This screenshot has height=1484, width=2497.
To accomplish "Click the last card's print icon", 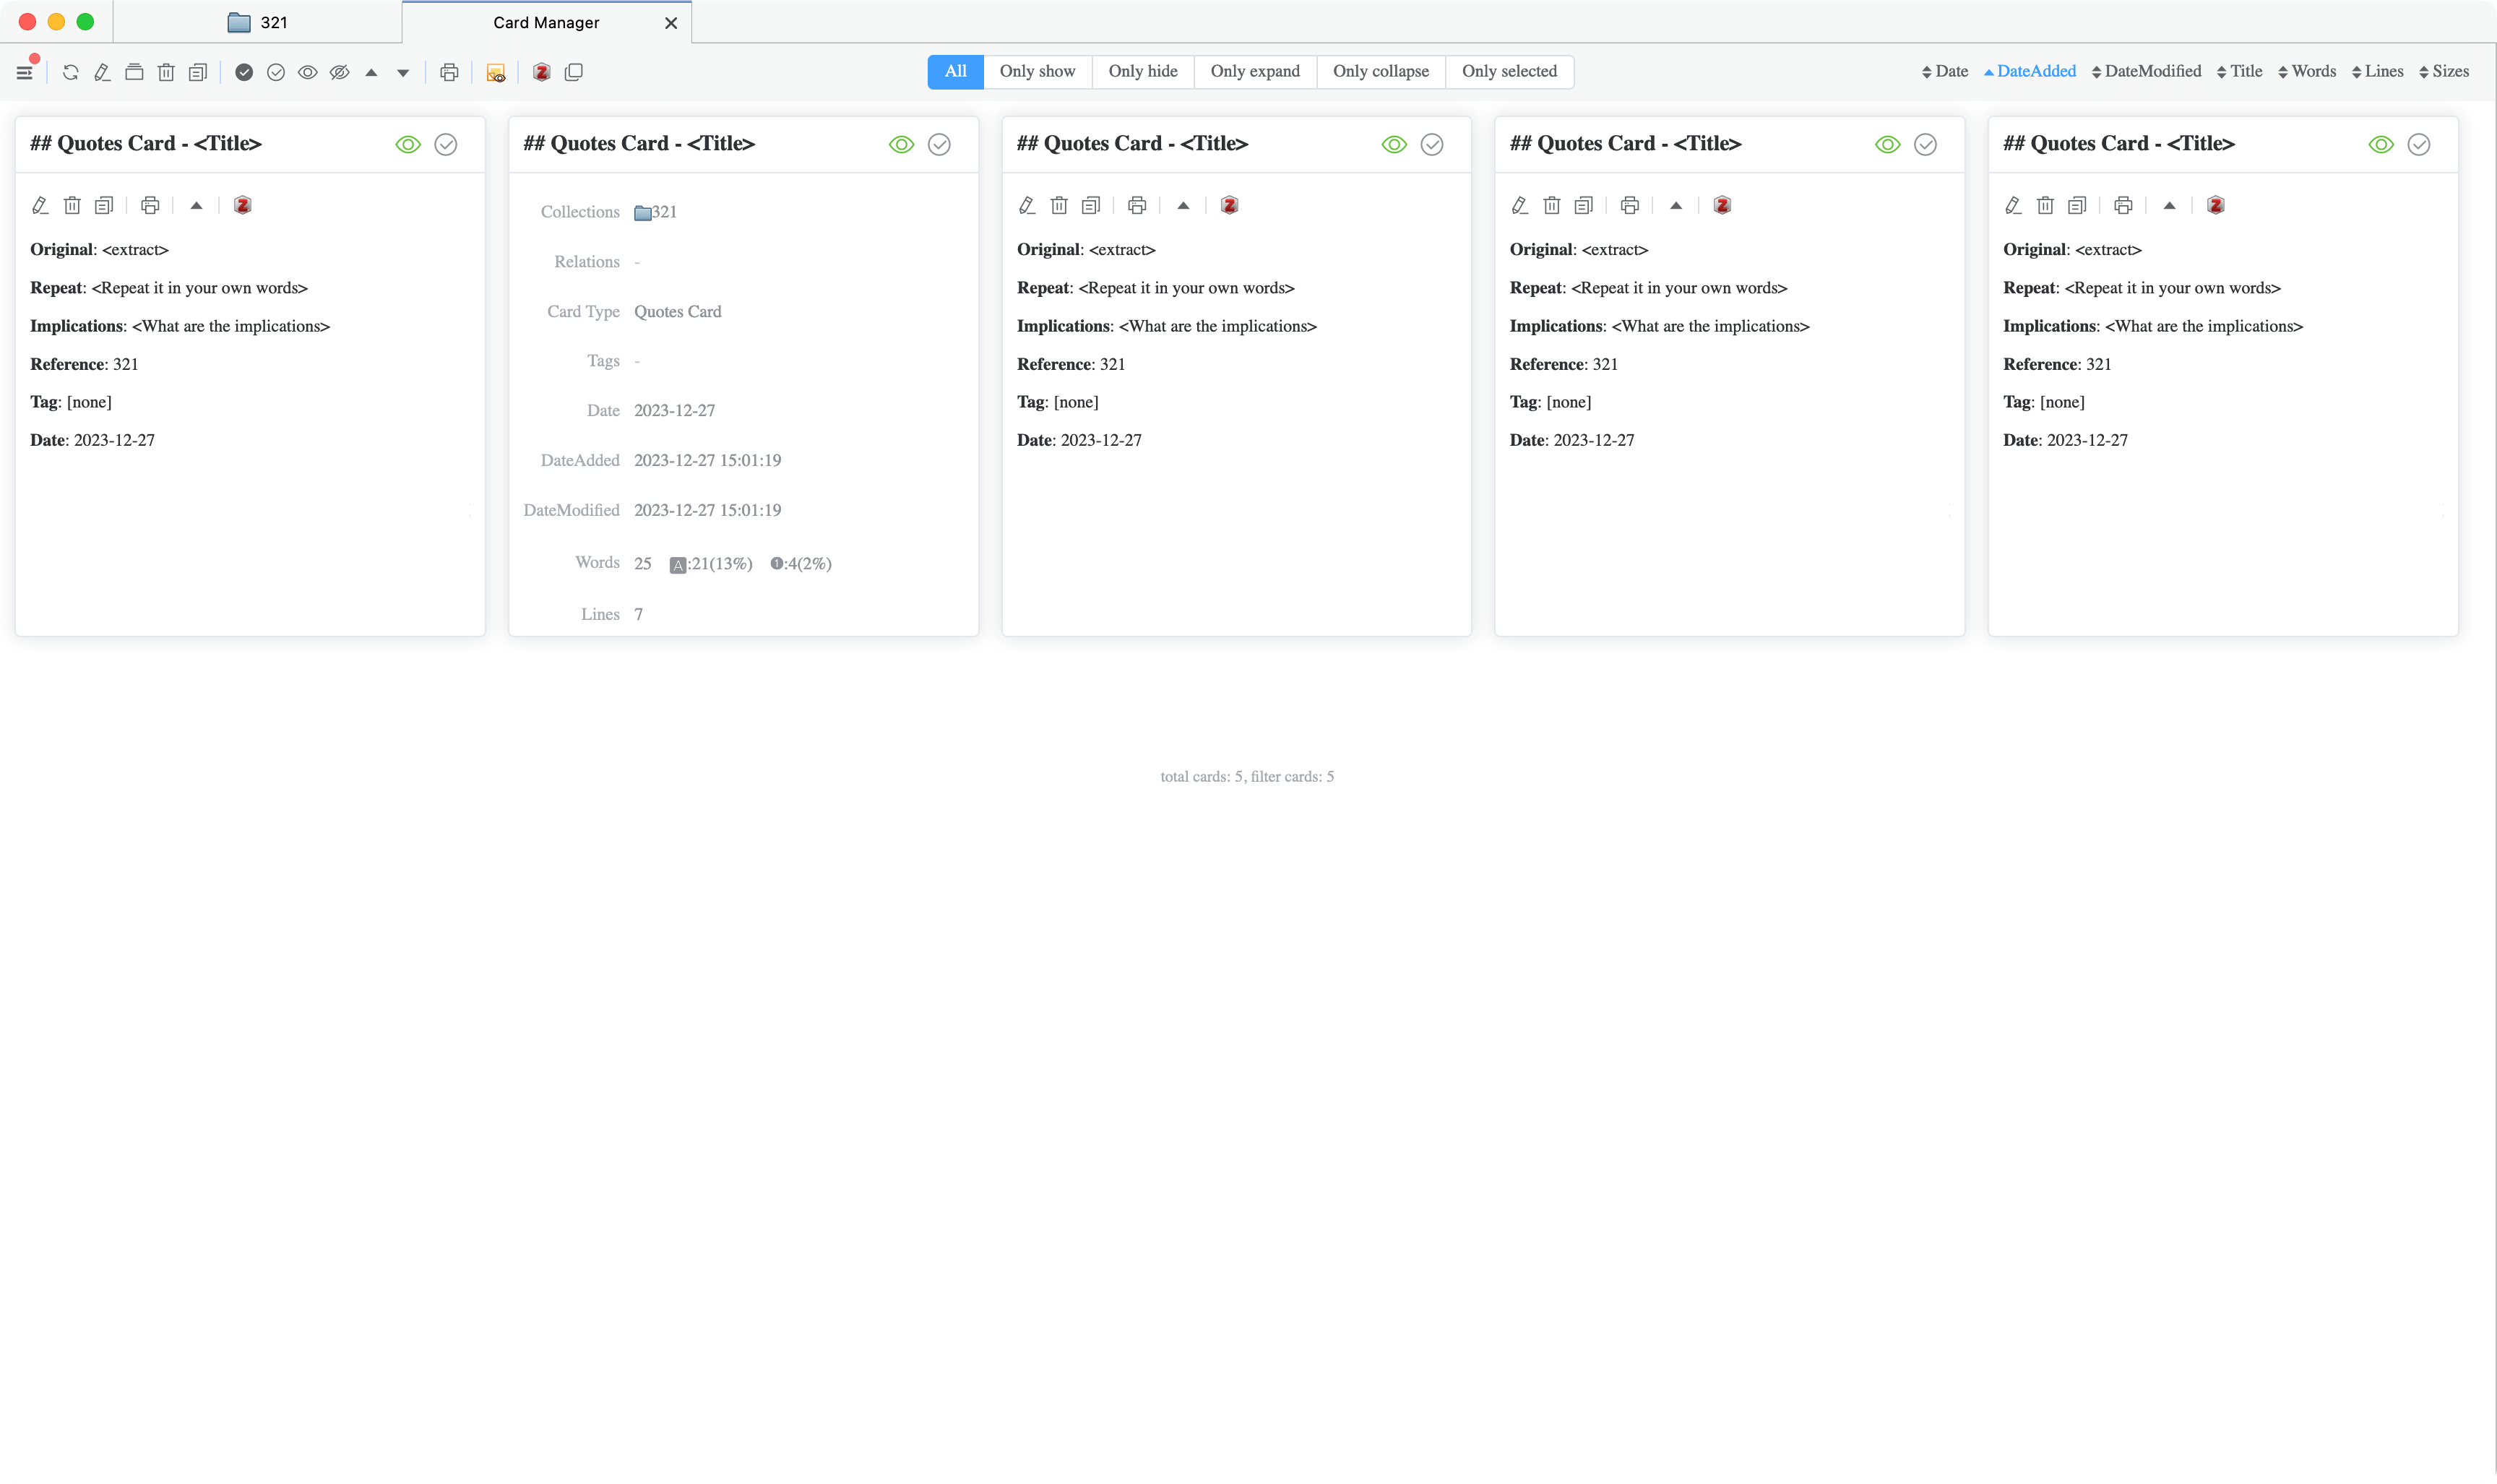I will (x=2123, y=205).
